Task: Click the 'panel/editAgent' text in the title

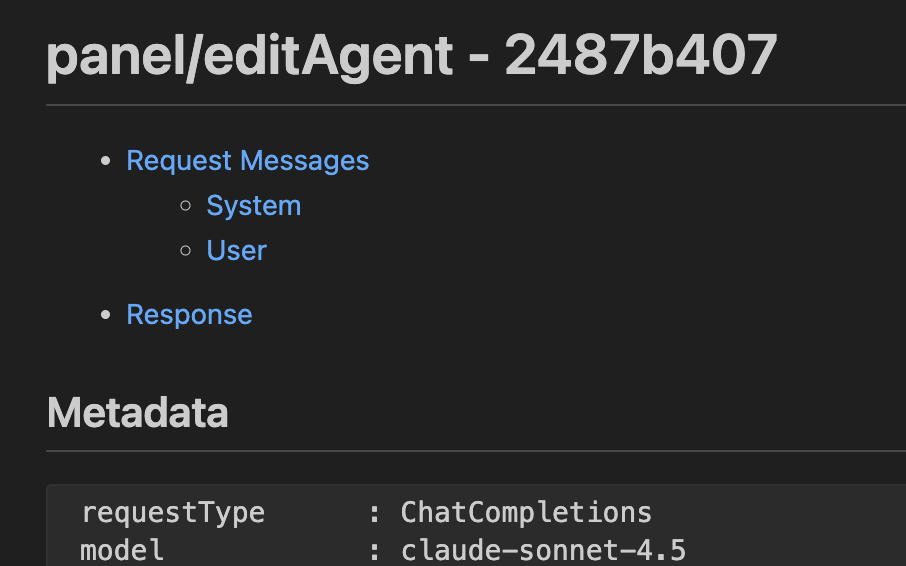Action: [250, 57]
